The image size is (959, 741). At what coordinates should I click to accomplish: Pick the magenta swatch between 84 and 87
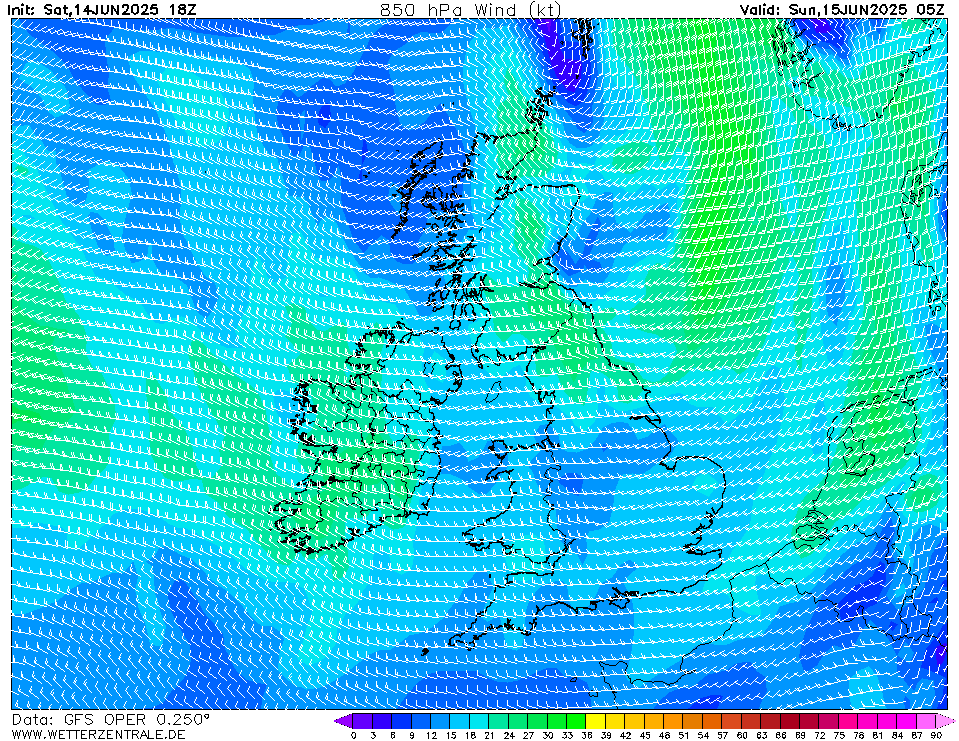pos(906,721)
